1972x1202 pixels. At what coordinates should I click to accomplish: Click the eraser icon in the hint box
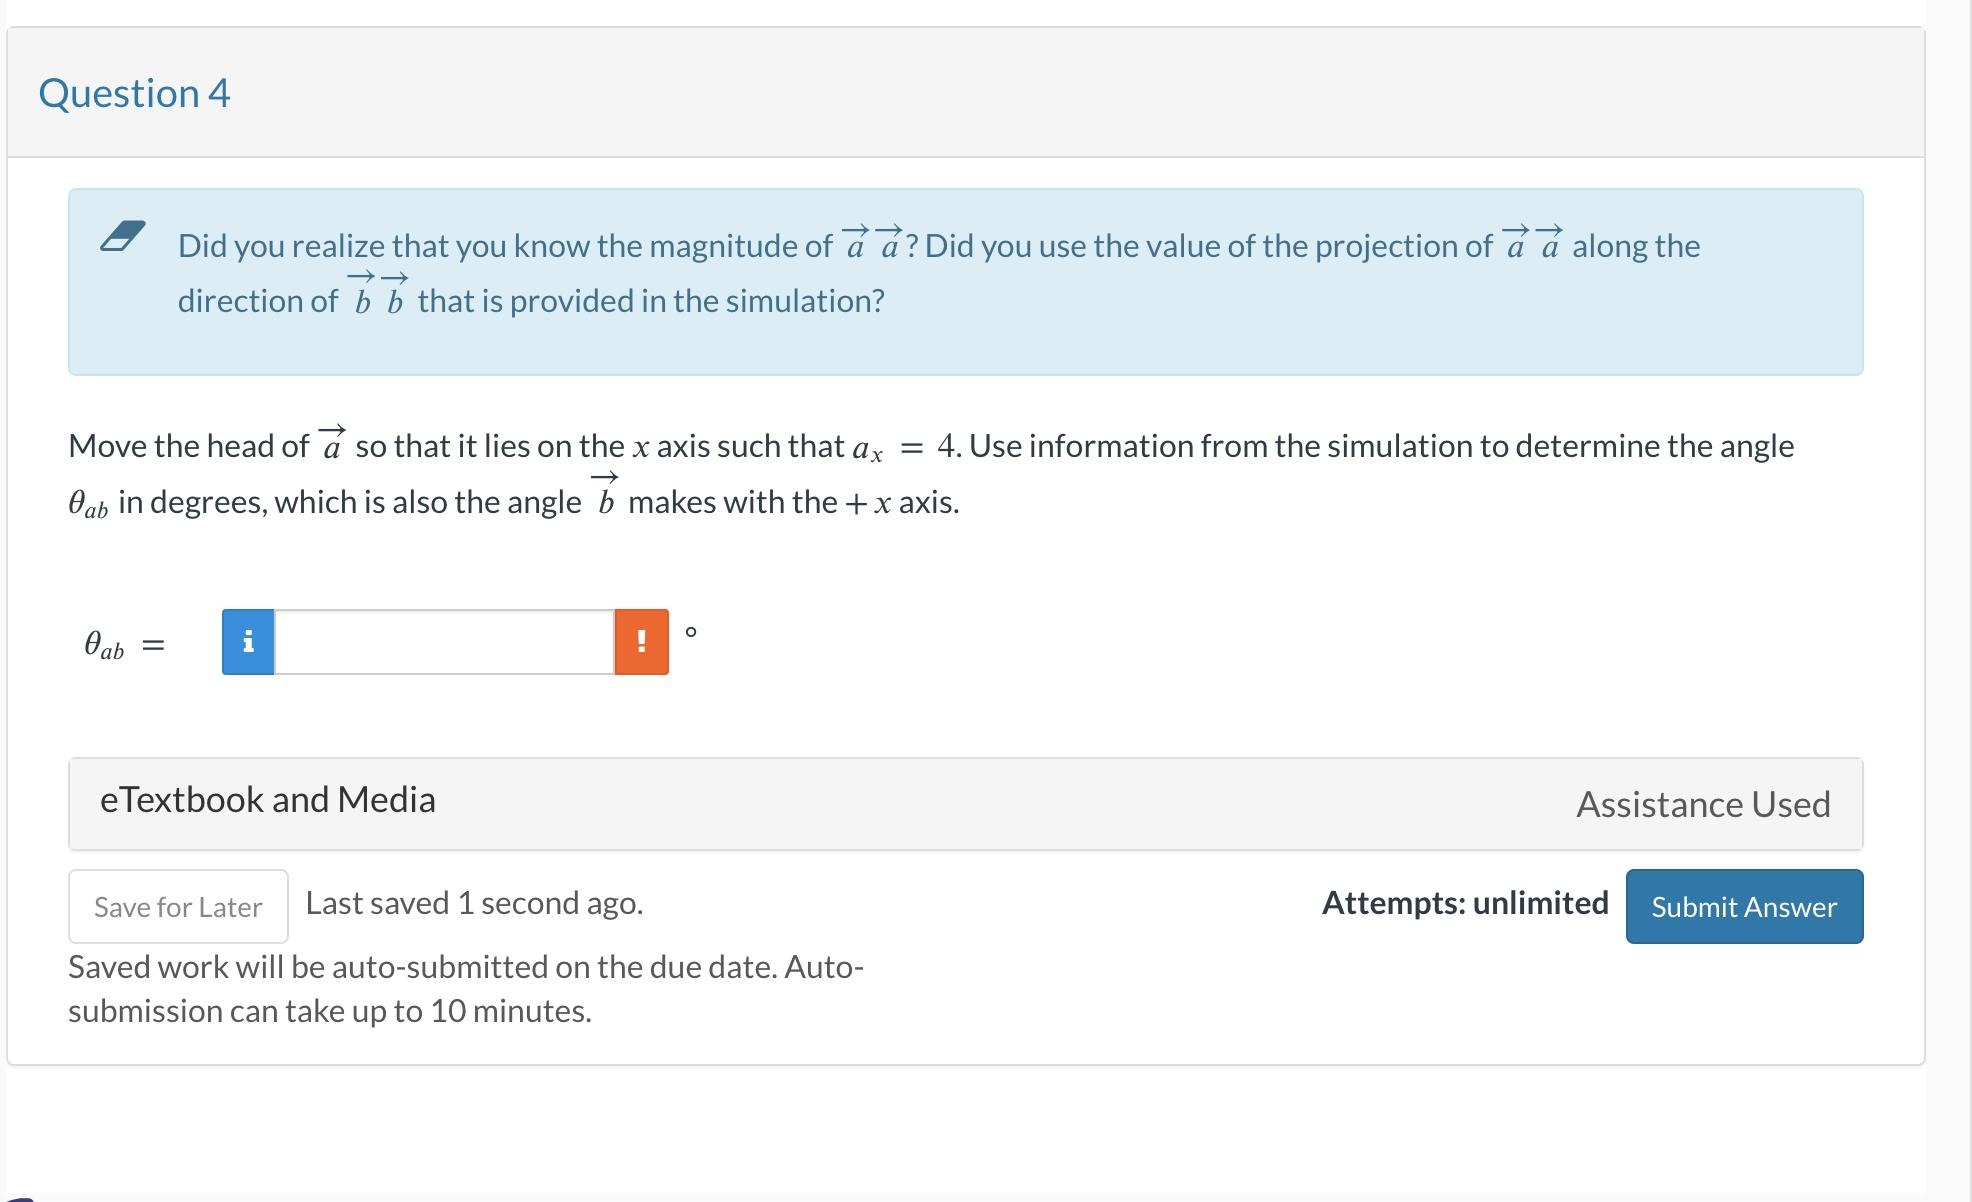tap(123, 236)
